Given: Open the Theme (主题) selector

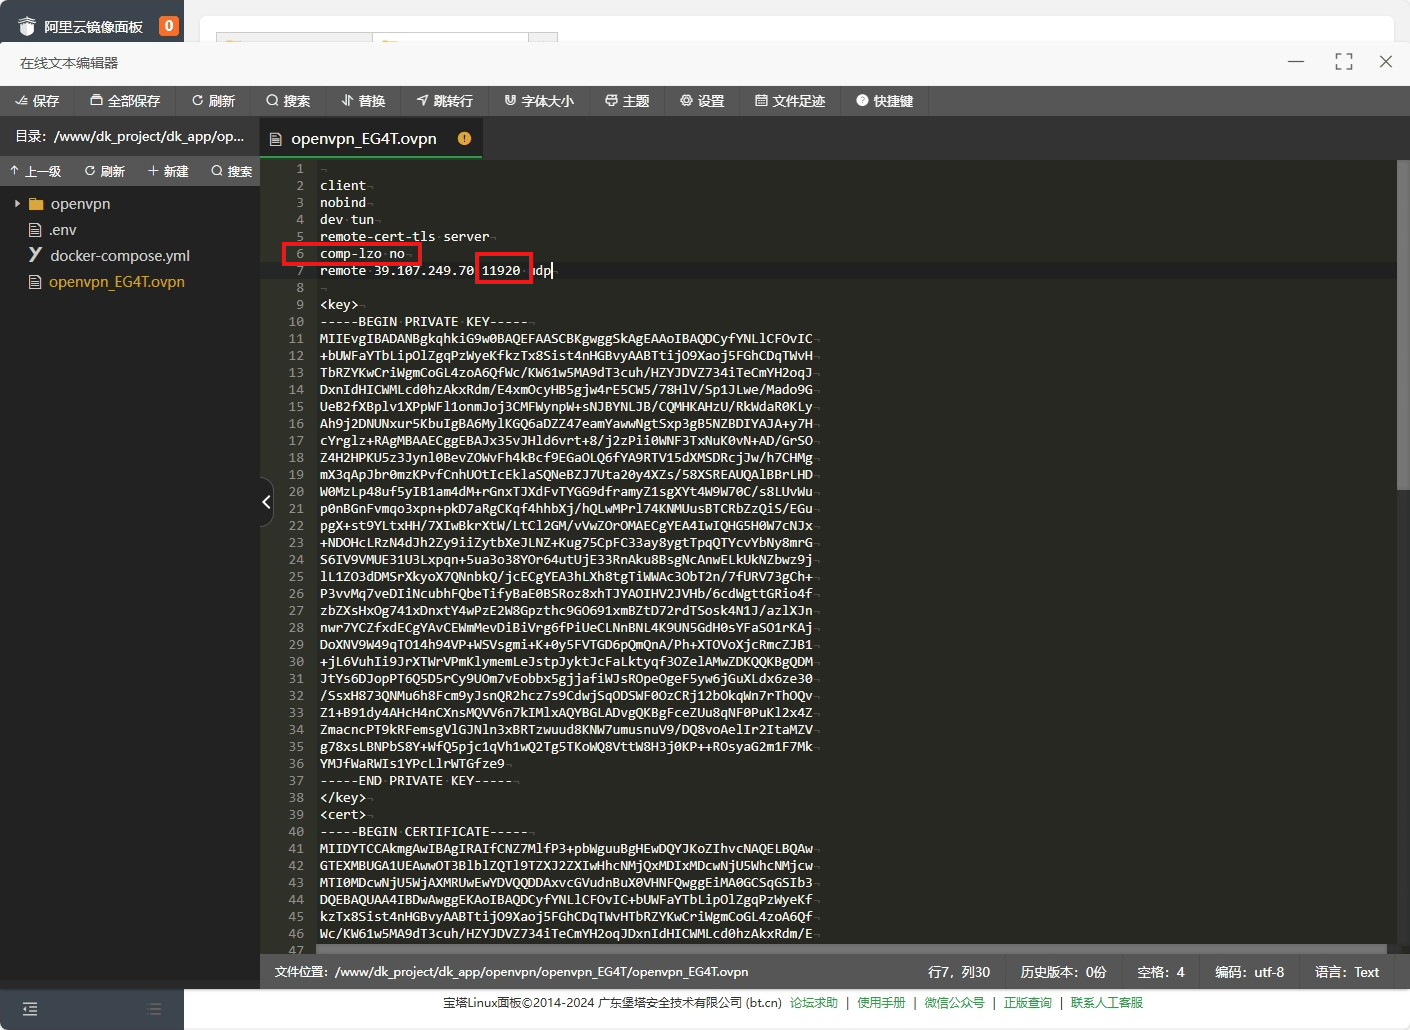Looking at the screenshot, I should (x=627, y=101).
